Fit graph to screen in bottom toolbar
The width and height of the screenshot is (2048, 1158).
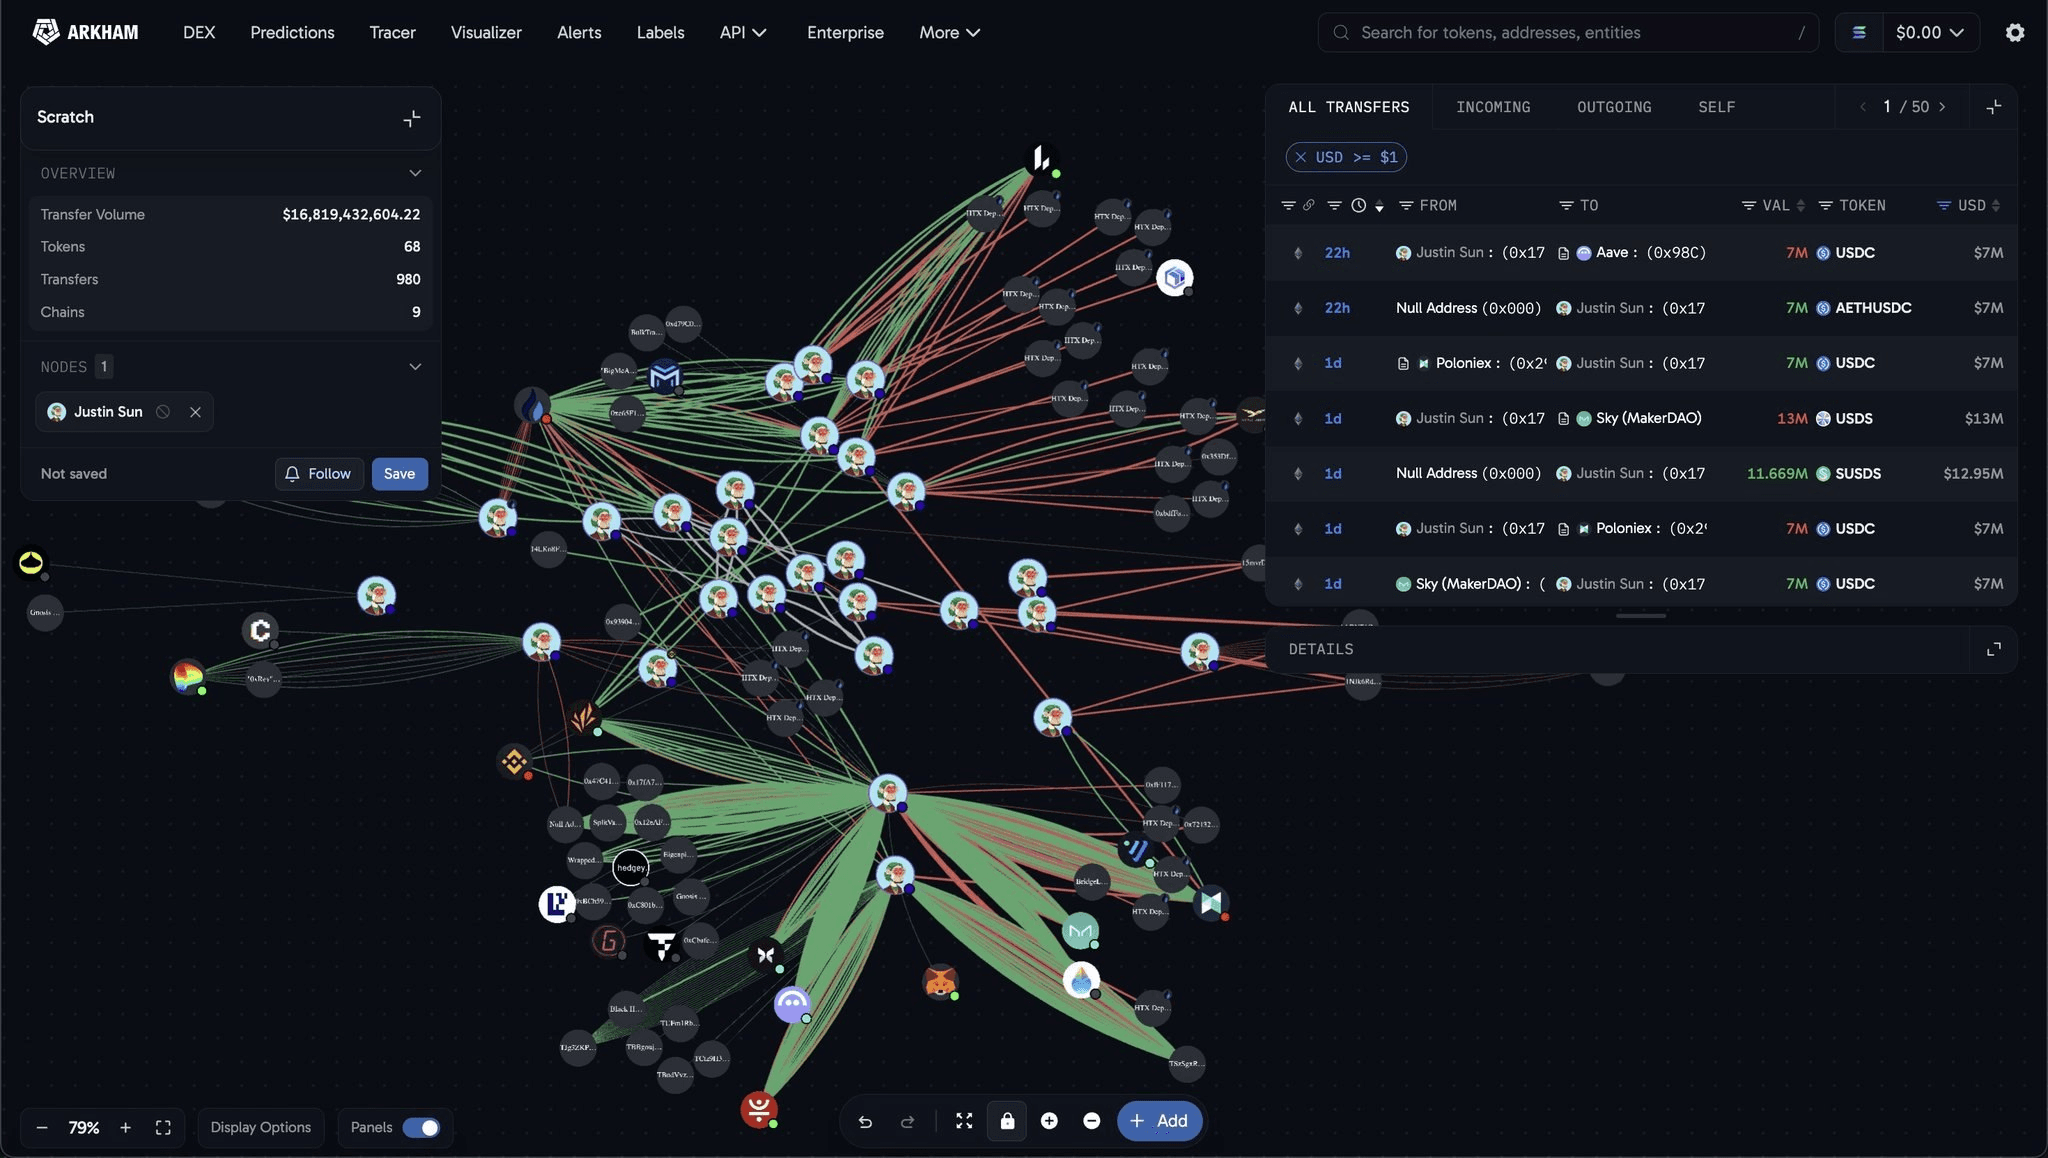964,1121
